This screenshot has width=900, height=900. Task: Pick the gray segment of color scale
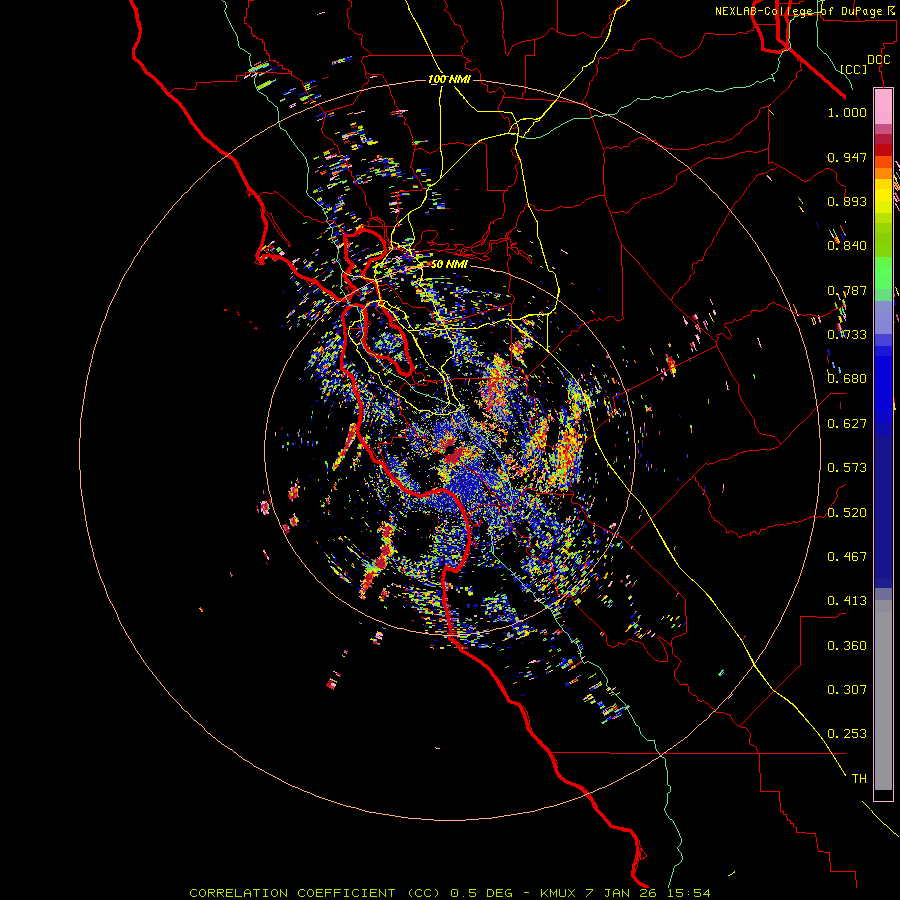(x=883, y=695)
